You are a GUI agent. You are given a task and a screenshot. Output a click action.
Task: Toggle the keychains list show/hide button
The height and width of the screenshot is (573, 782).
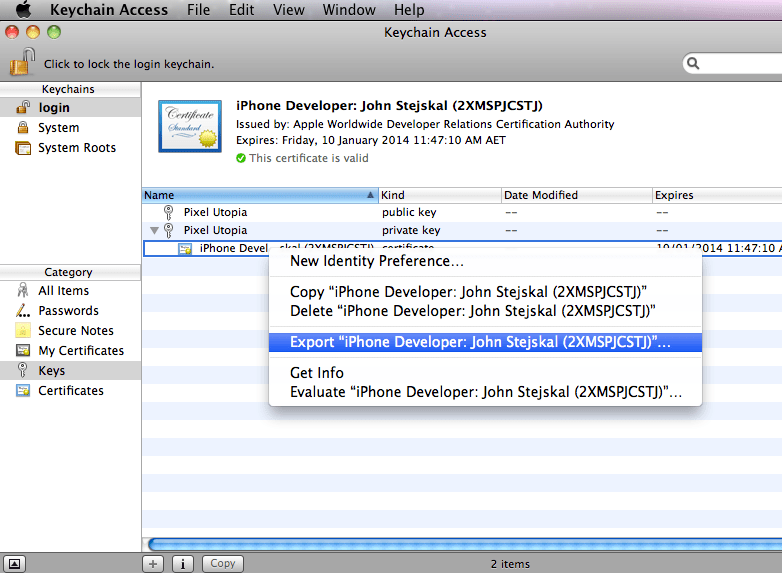pos(14,564)
